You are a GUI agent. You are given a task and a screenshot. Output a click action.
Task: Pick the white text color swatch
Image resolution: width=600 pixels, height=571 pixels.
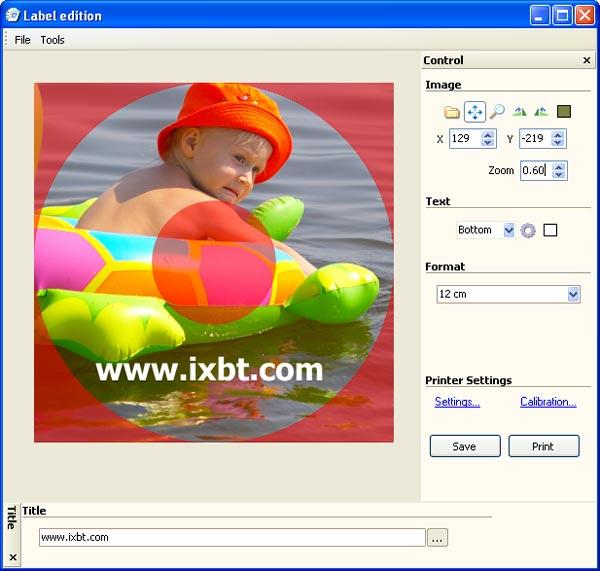[550, 230]
